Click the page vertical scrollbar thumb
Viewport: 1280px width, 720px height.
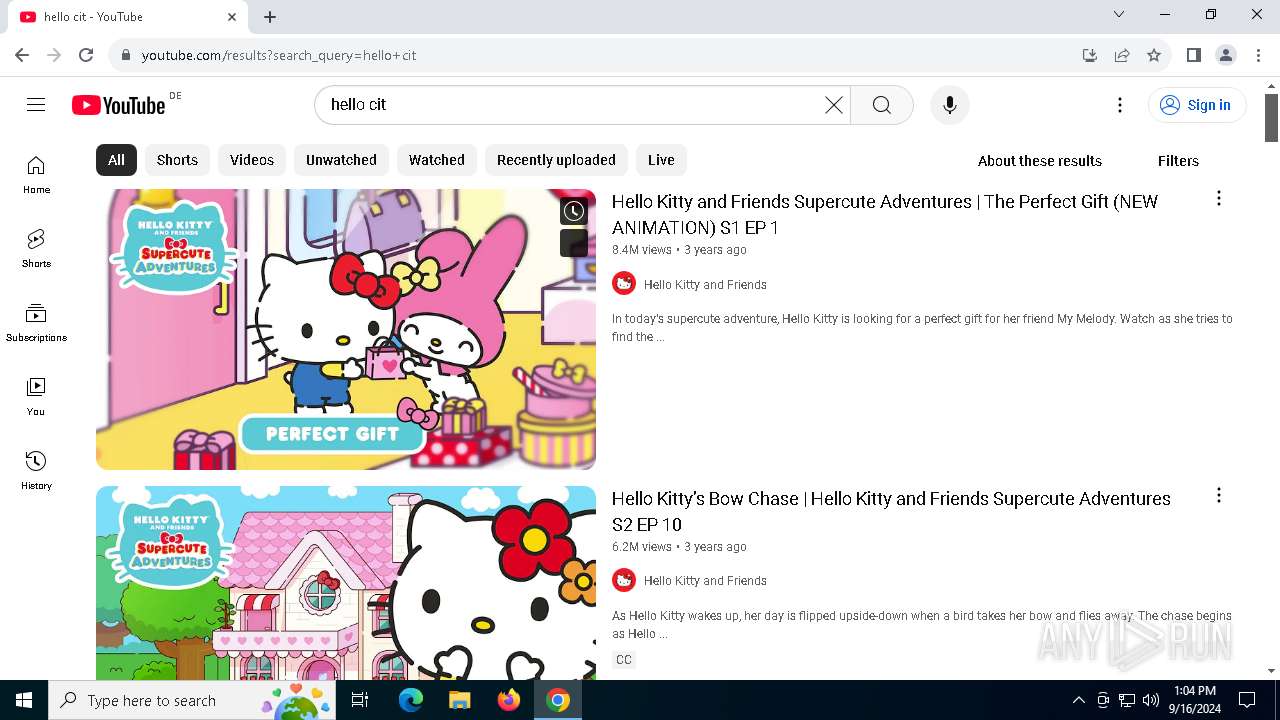point(1271,118)
